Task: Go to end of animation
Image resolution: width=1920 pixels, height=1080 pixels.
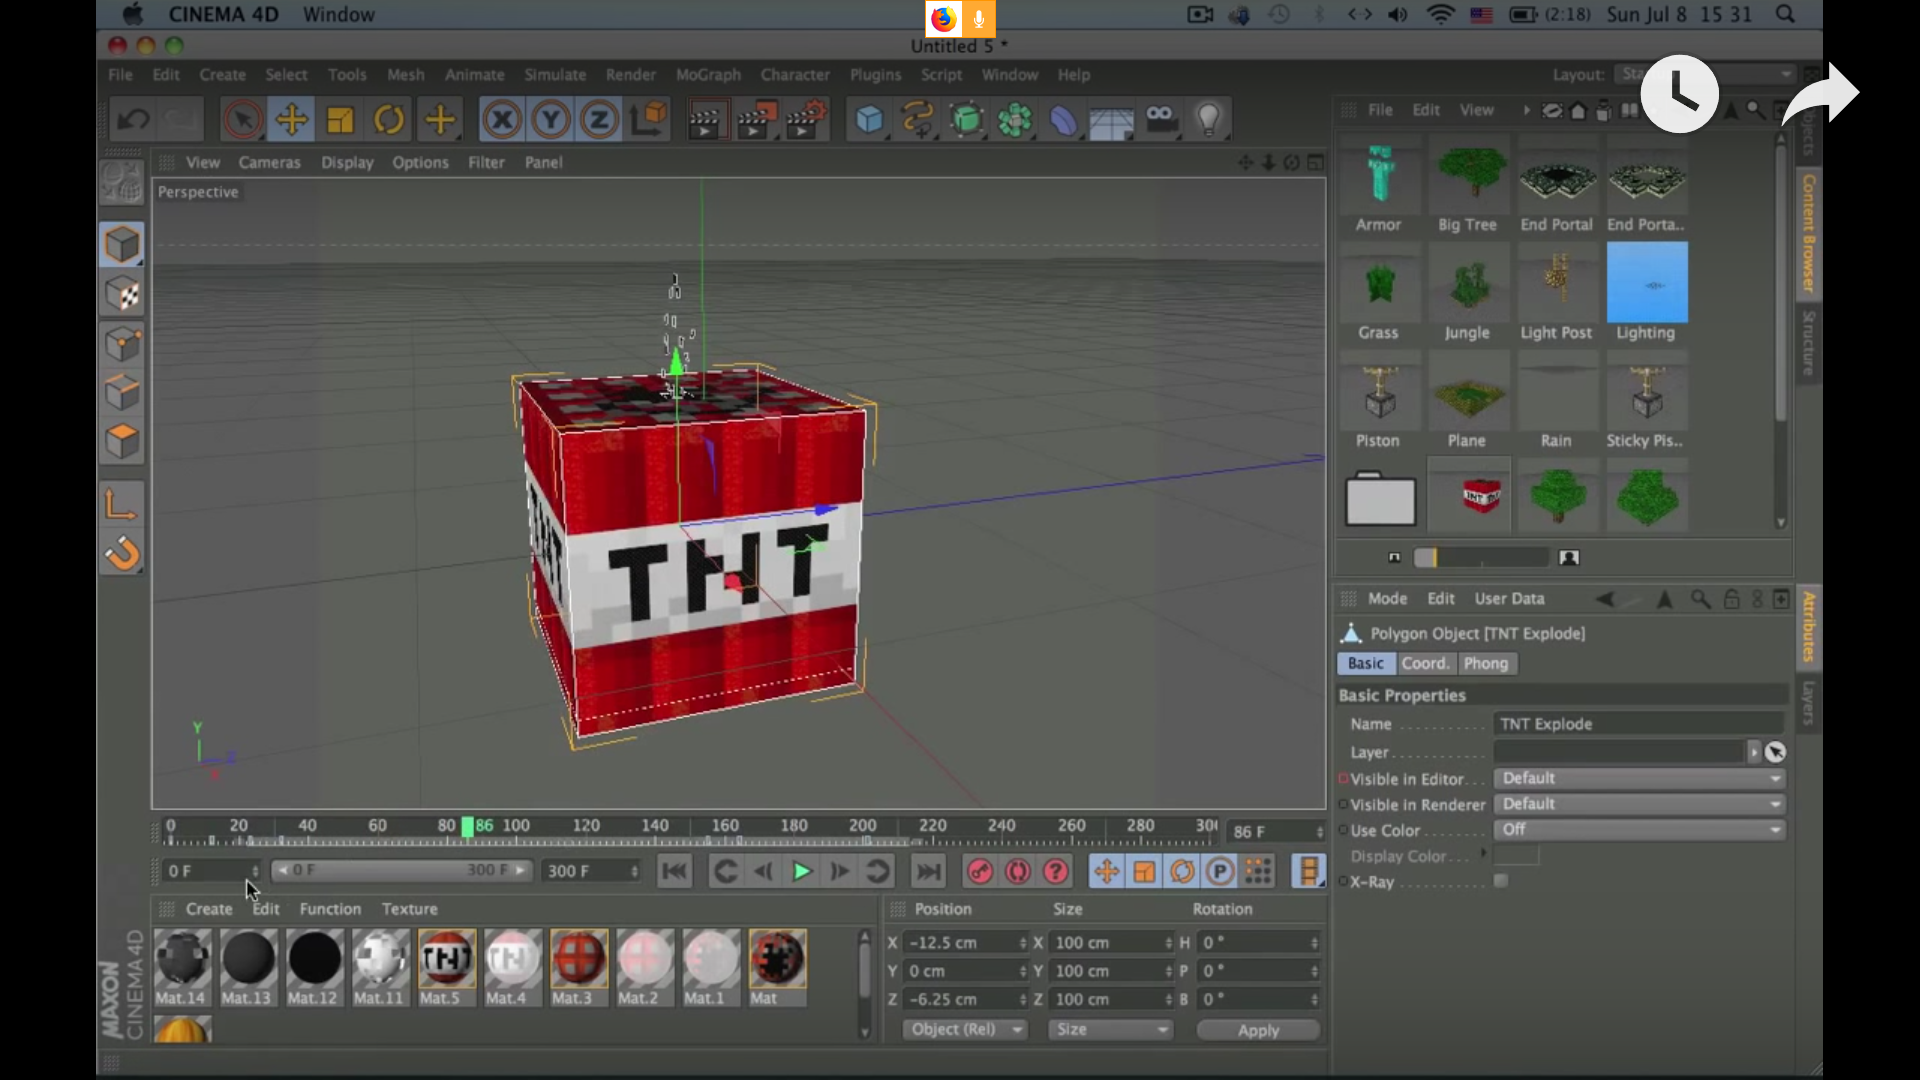Action: tap(928, 872)
